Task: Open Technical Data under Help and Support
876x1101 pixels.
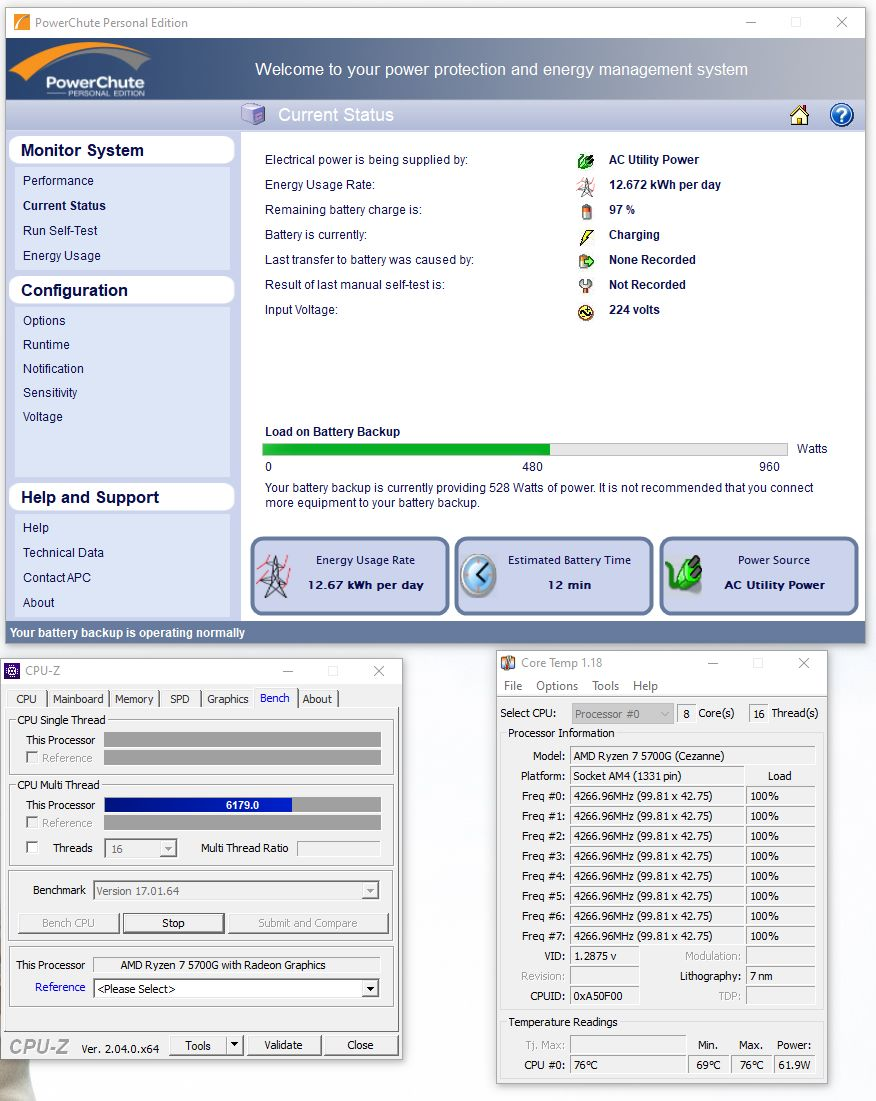Action: point(63,553)
